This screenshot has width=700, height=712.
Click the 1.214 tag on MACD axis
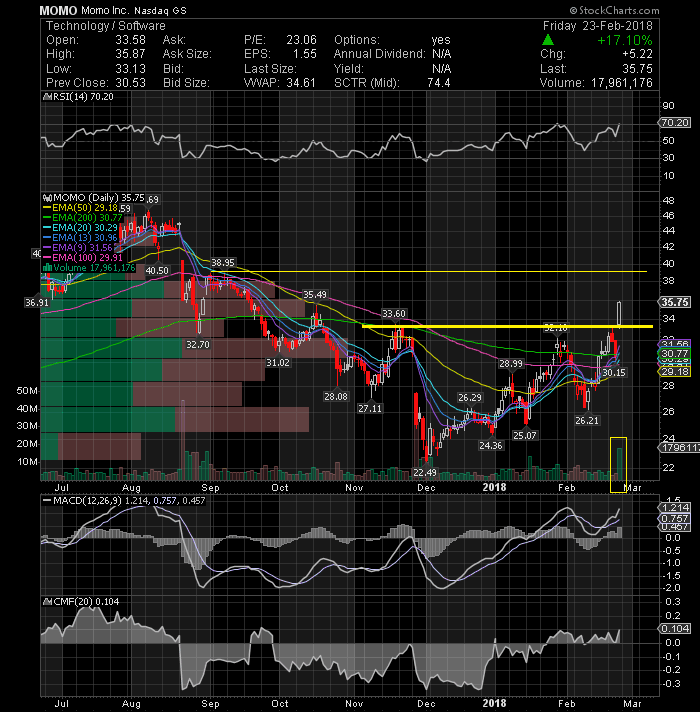675,508
